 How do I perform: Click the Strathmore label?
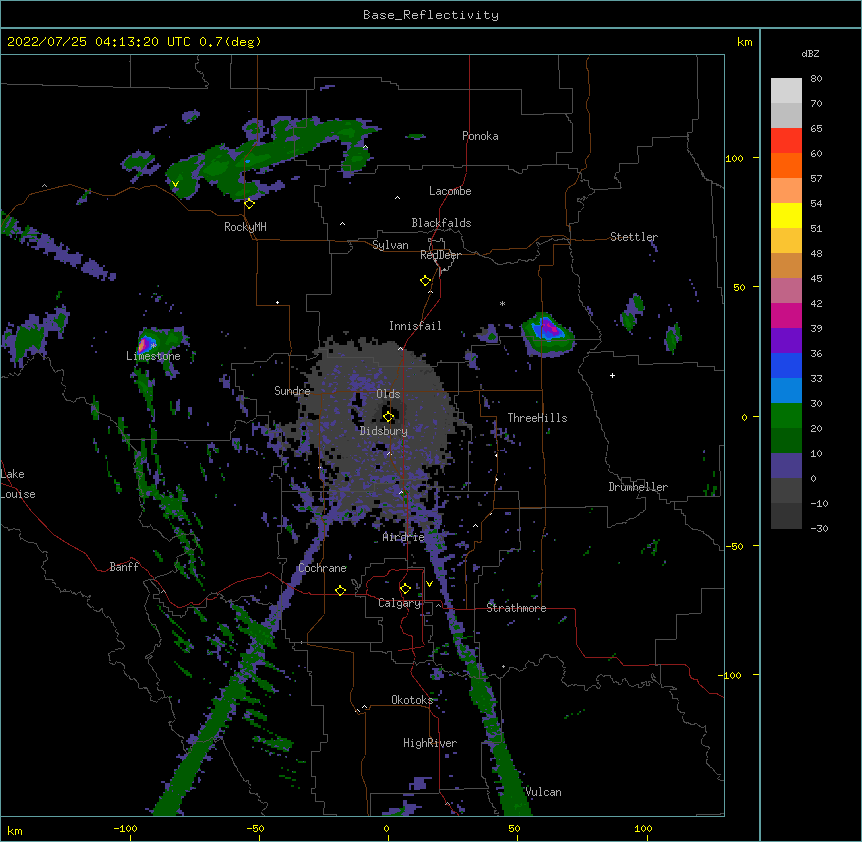516,608
